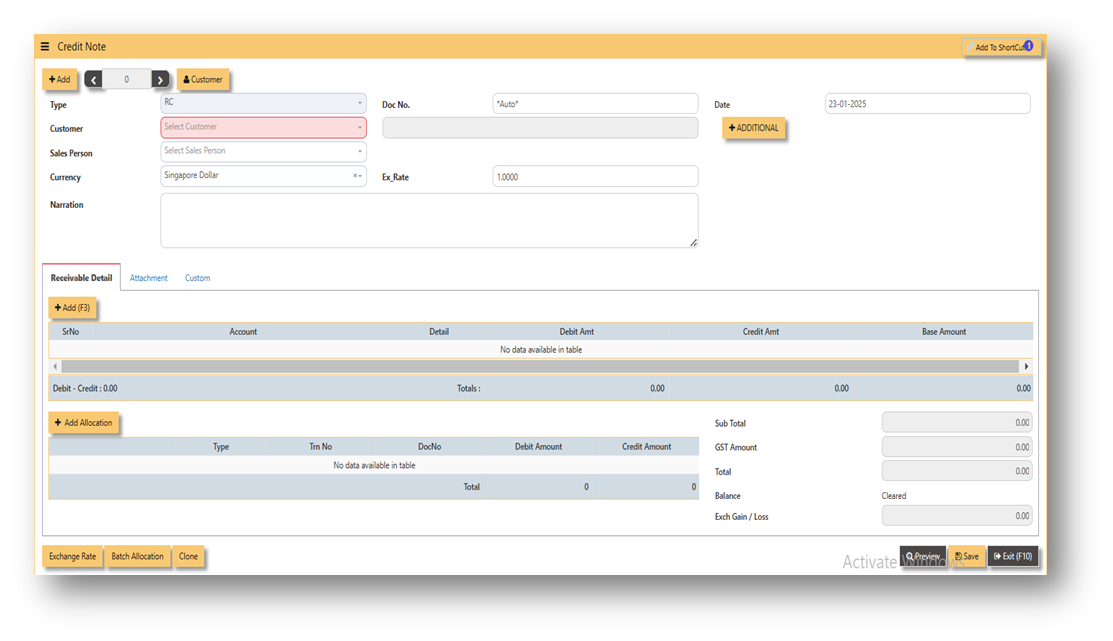Open the Type dropdown showing RC
The image size is (1113, 641).
click(x=263, y=103)
